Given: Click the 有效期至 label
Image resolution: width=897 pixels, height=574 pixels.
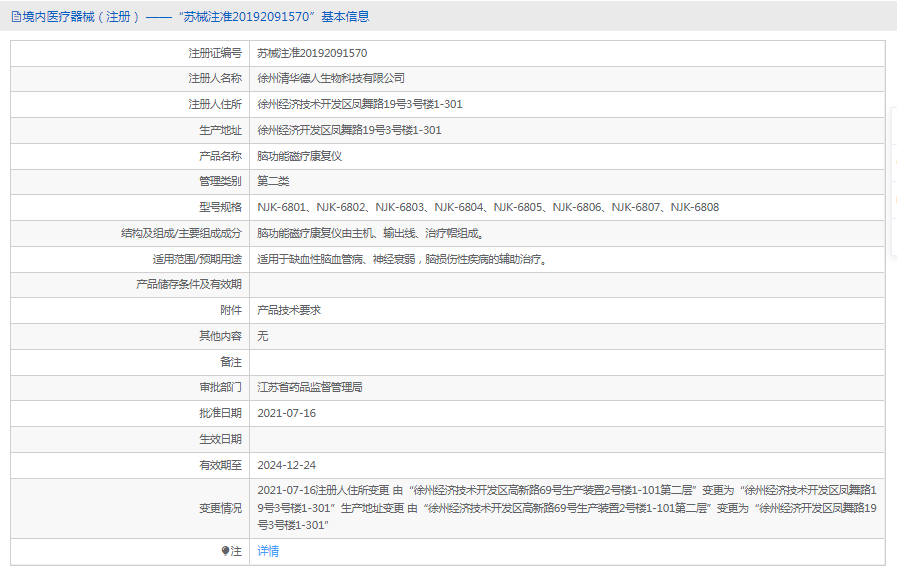Looking at the screenshot, I should coord(220,465).
